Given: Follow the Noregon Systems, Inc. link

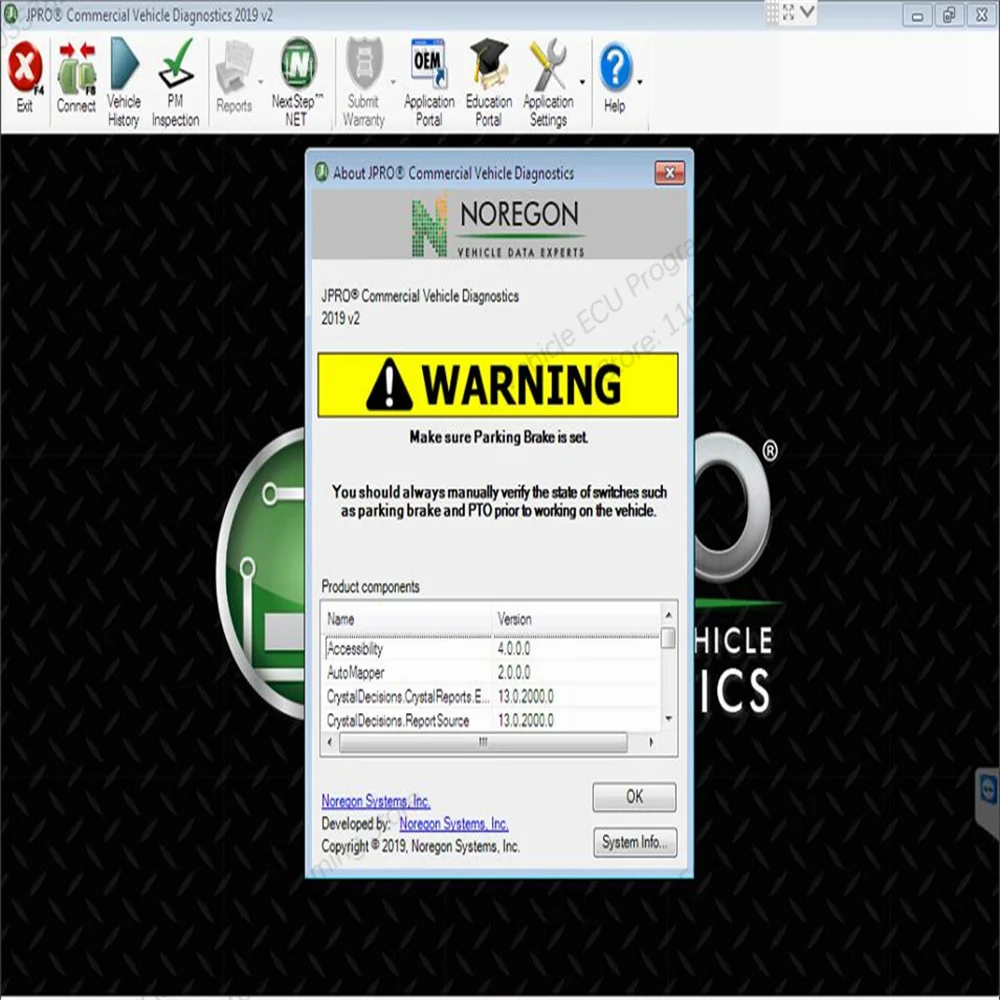Looking at the screenshot, I should click(x=376, y=800).
